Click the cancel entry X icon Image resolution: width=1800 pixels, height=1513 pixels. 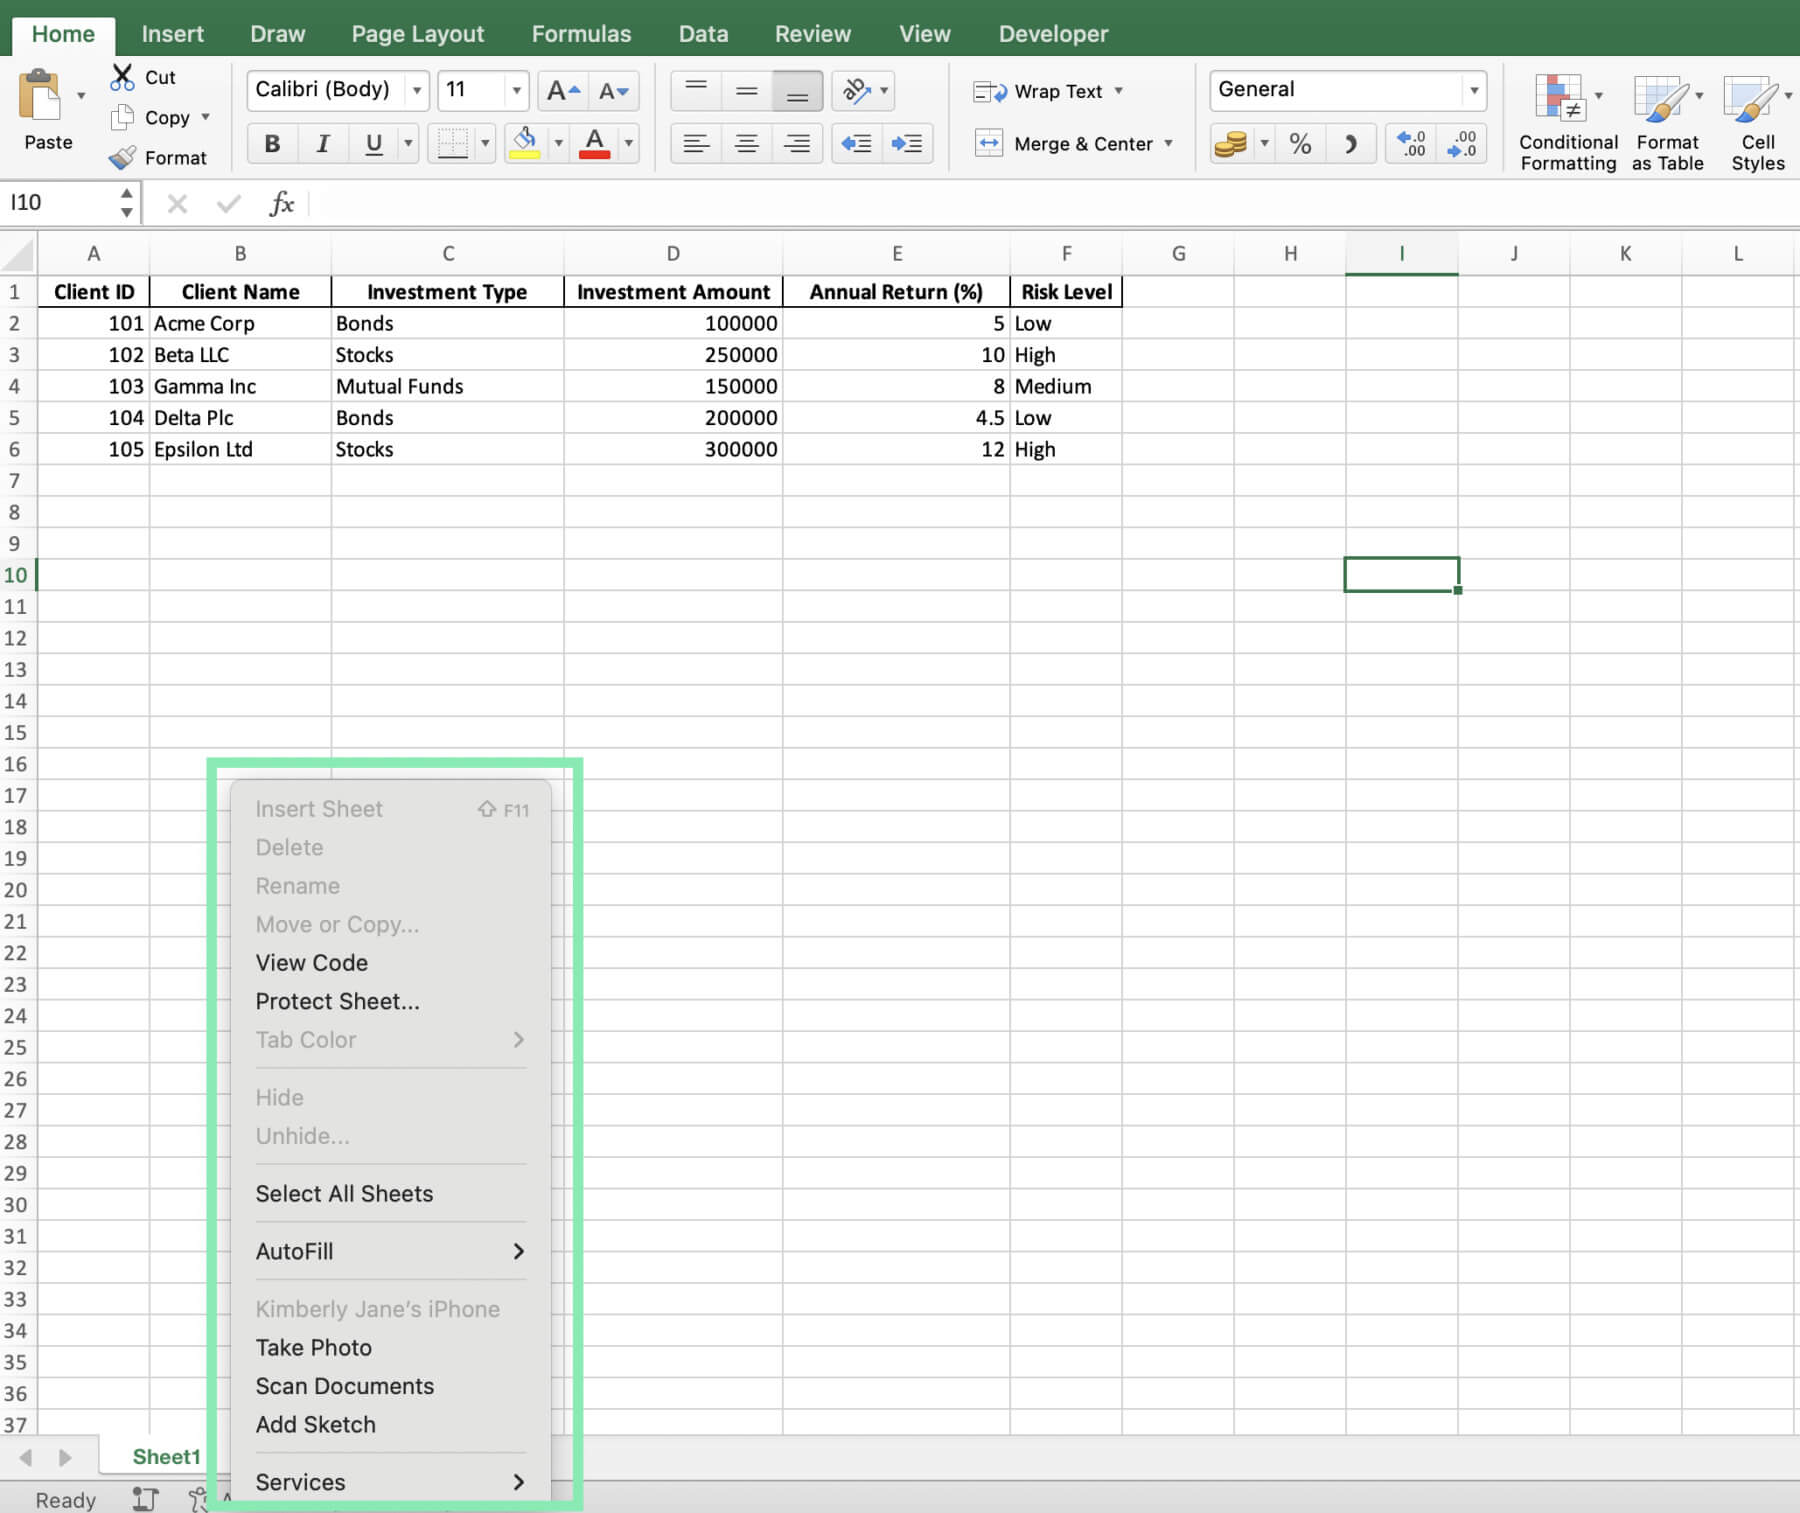177,203
